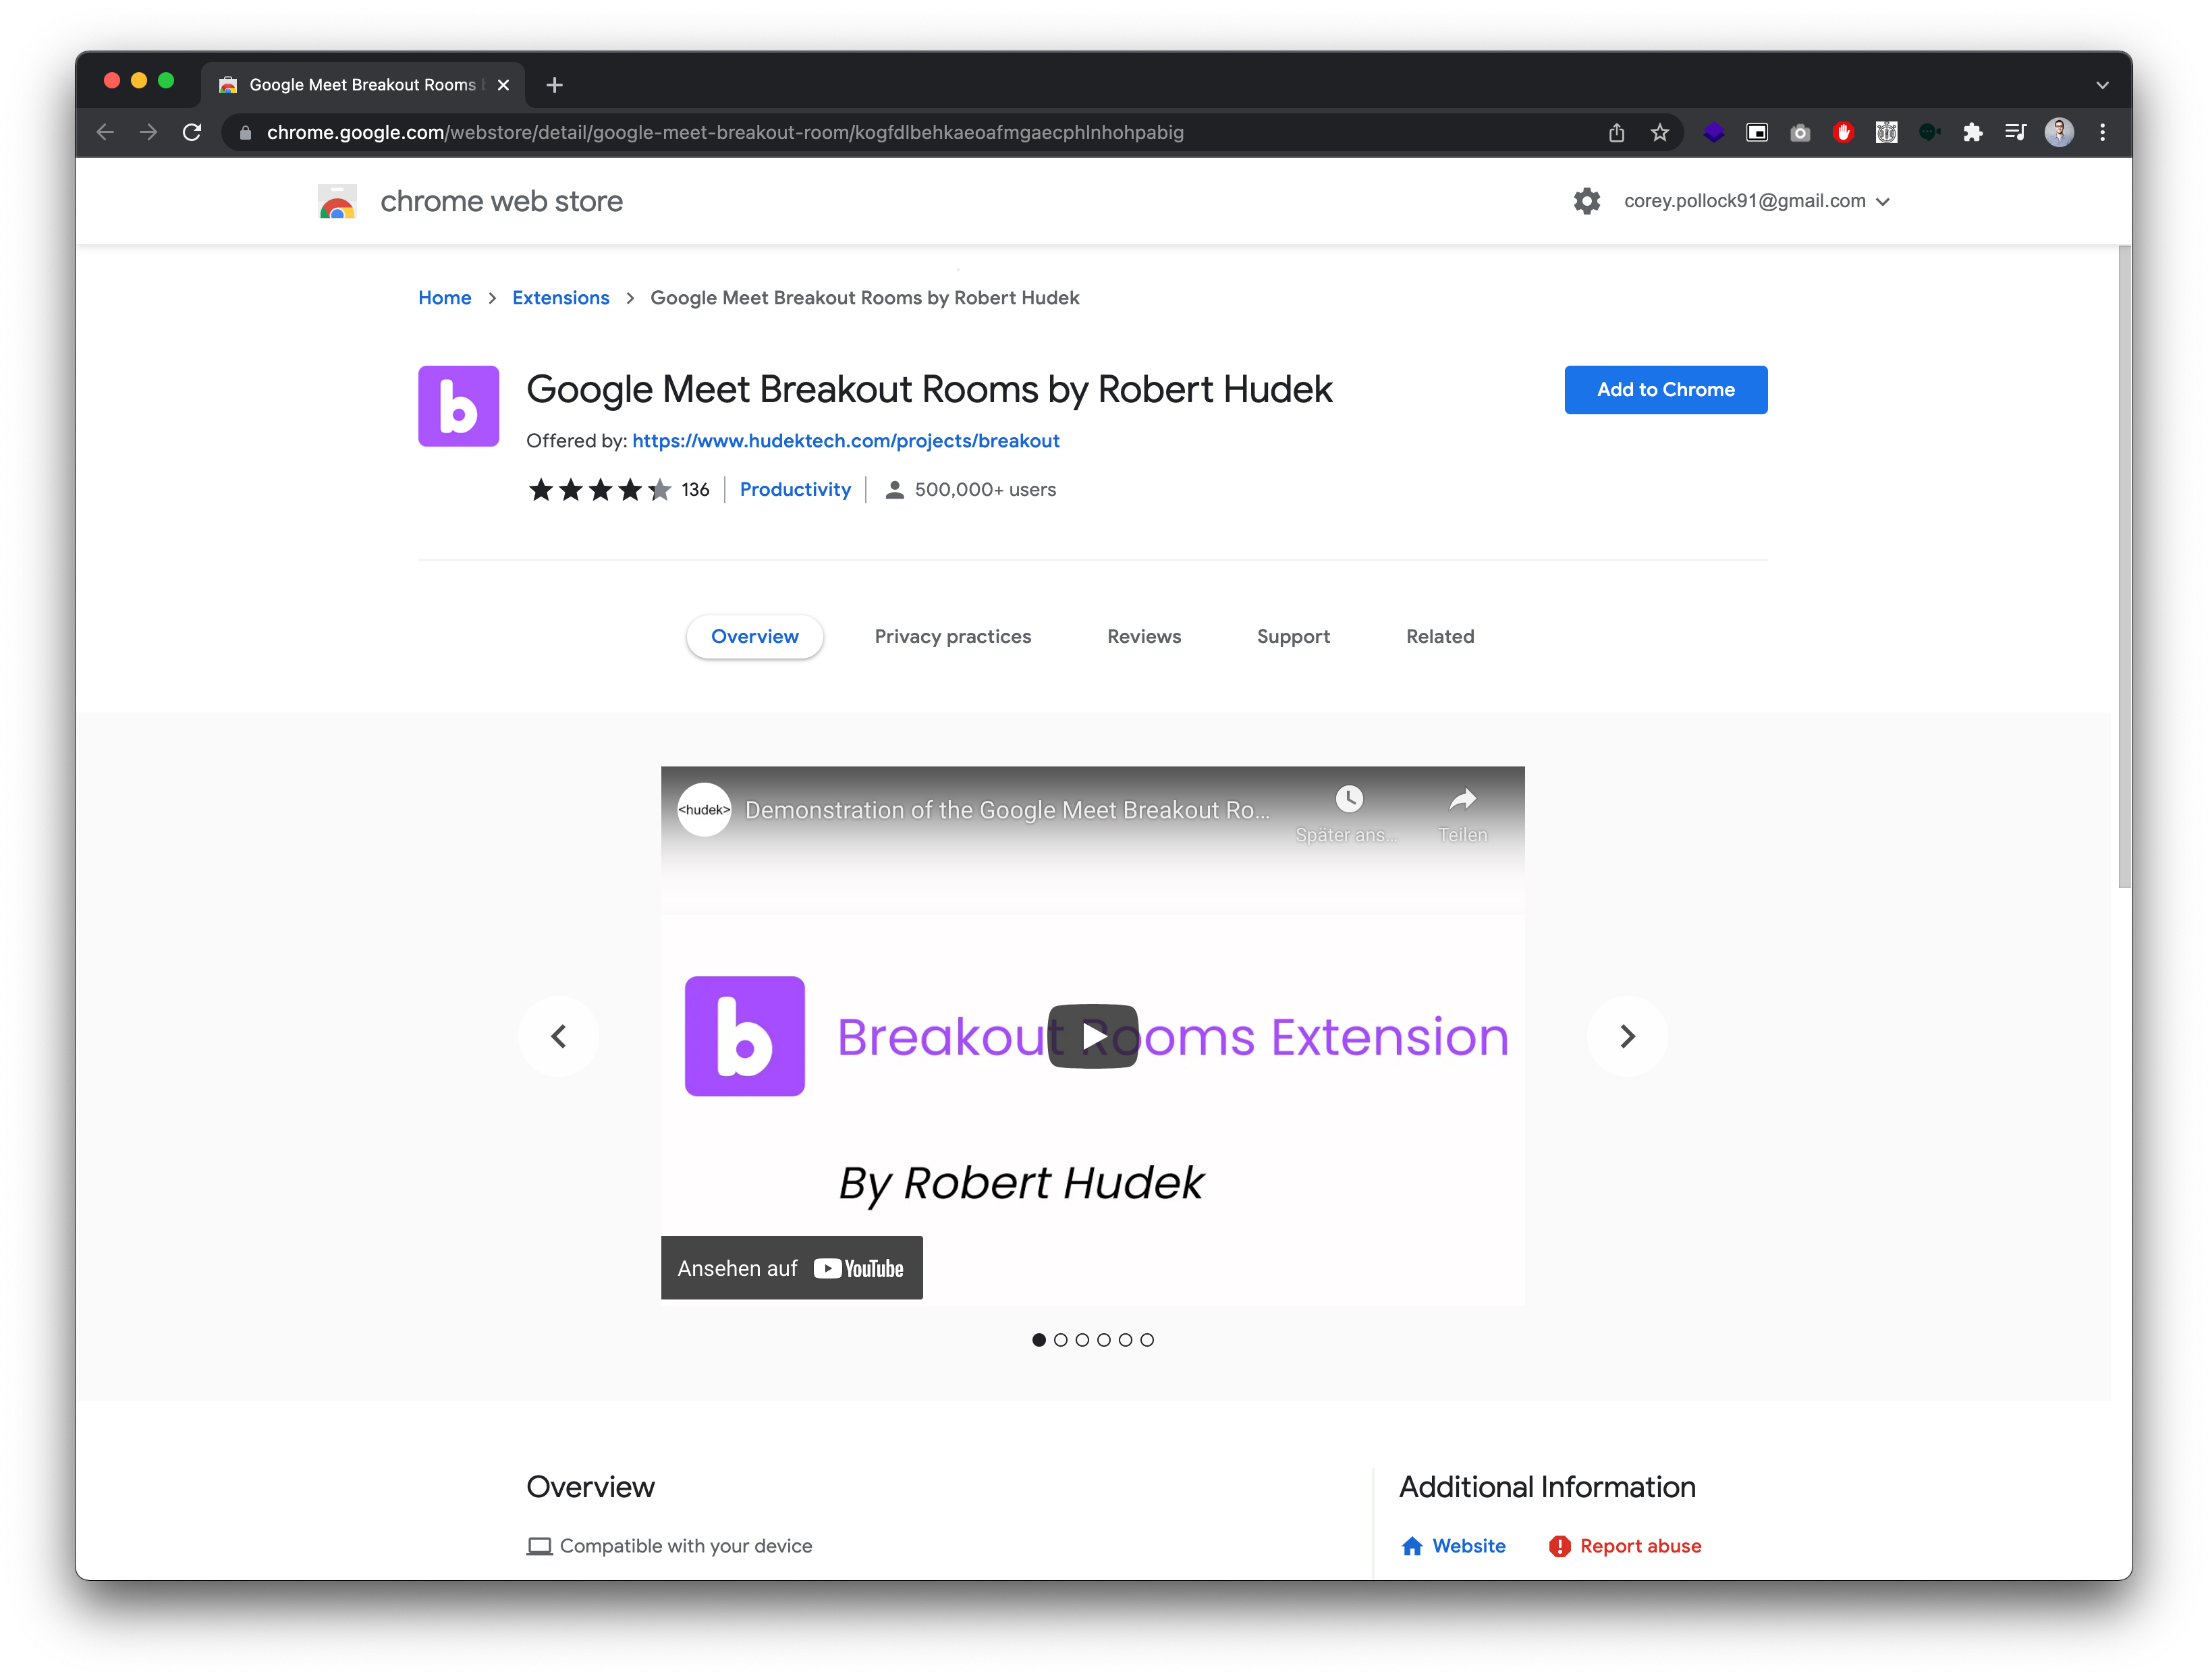Go back with the browser back arrow
This screenshot has height=1680, width=2208.
coord(105,132)
